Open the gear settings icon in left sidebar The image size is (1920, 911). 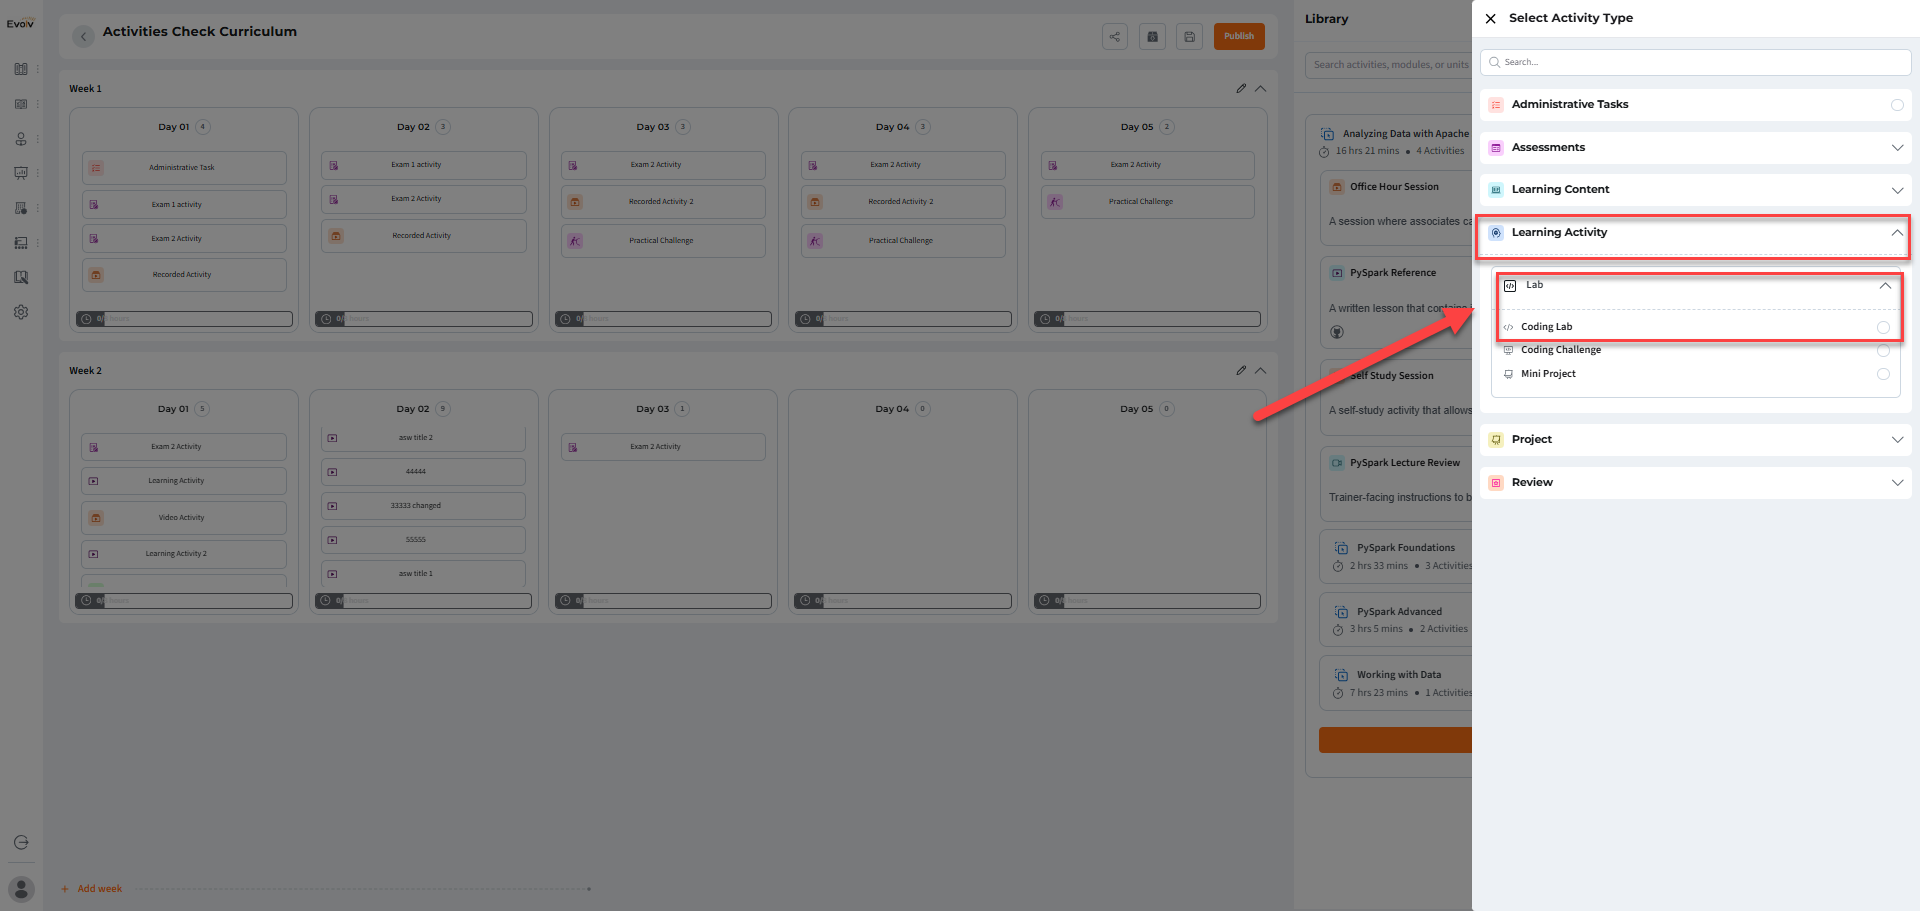pos(21,312)
